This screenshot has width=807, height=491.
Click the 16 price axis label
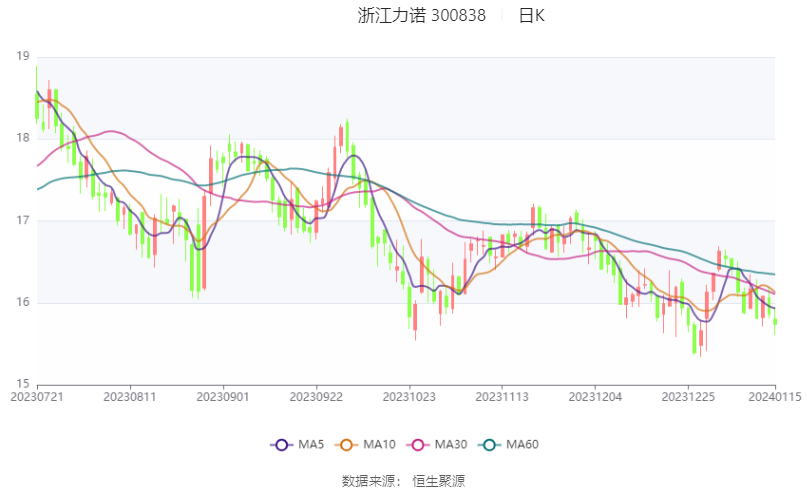pyautogui.click(x=23, y=302)
